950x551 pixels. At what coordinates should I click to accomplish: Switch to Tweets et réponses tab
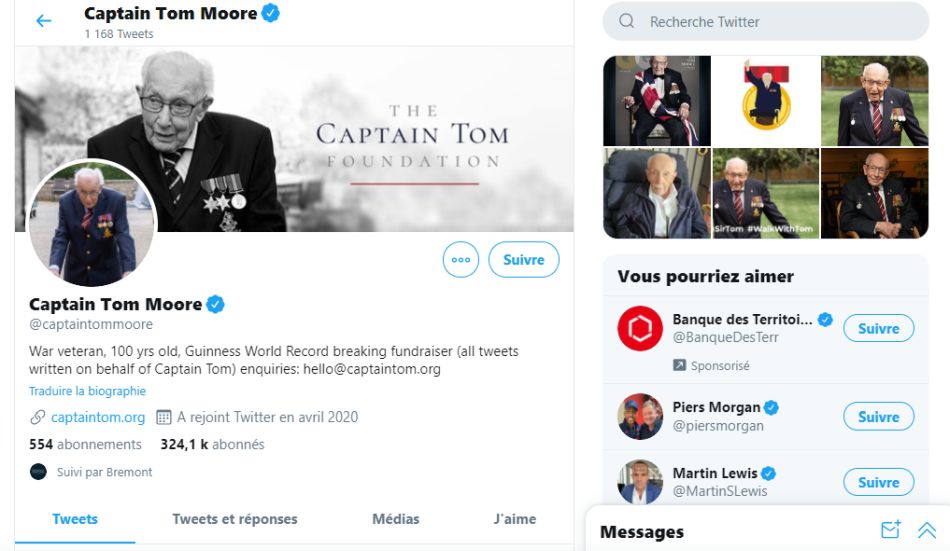tap(235, 519)
